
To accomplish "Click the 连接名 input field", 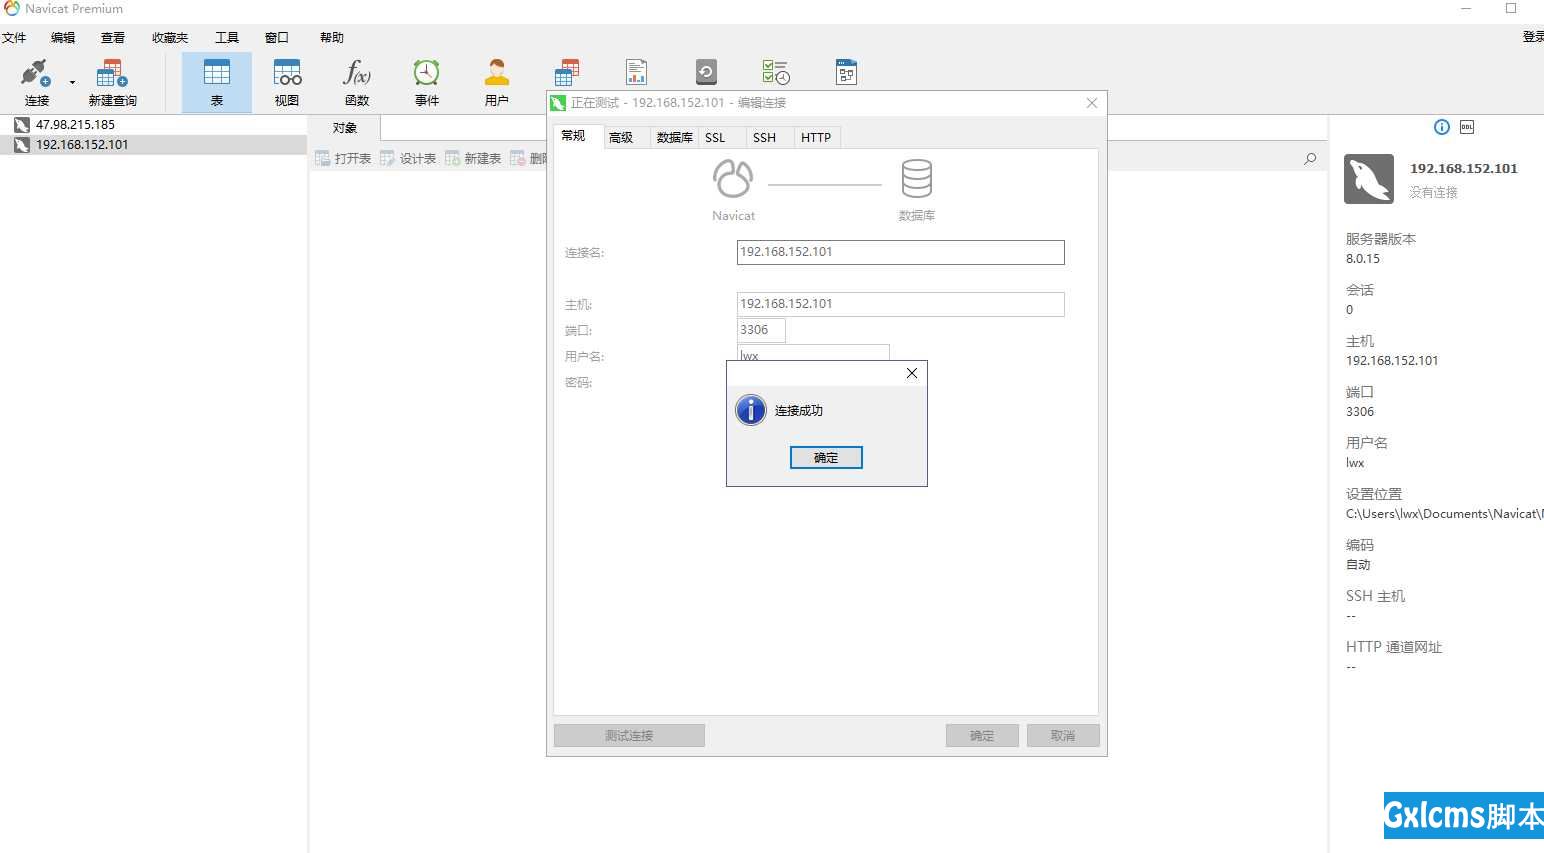I will coord(900,252).
